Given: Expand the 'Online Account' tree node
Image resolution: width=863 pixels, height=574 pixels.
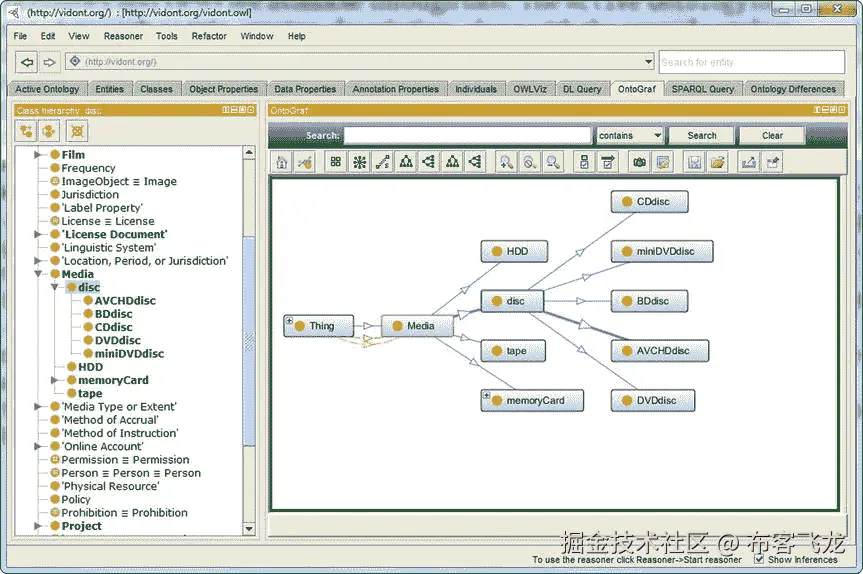Looking at the screenshot, I should [x=37, y=446].
